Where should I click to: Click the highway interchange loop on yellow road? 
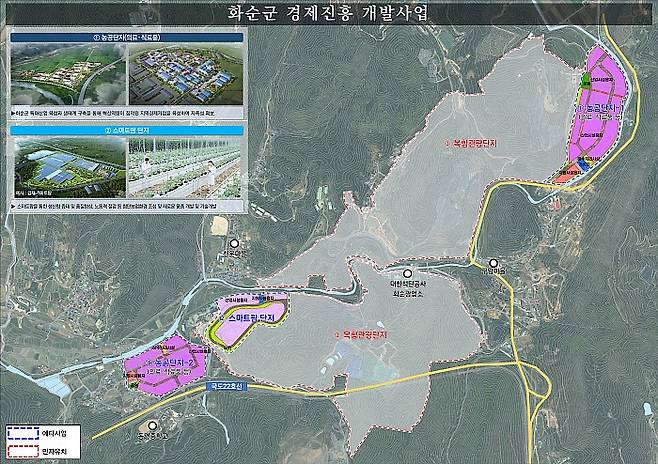(x=537, y=384)
